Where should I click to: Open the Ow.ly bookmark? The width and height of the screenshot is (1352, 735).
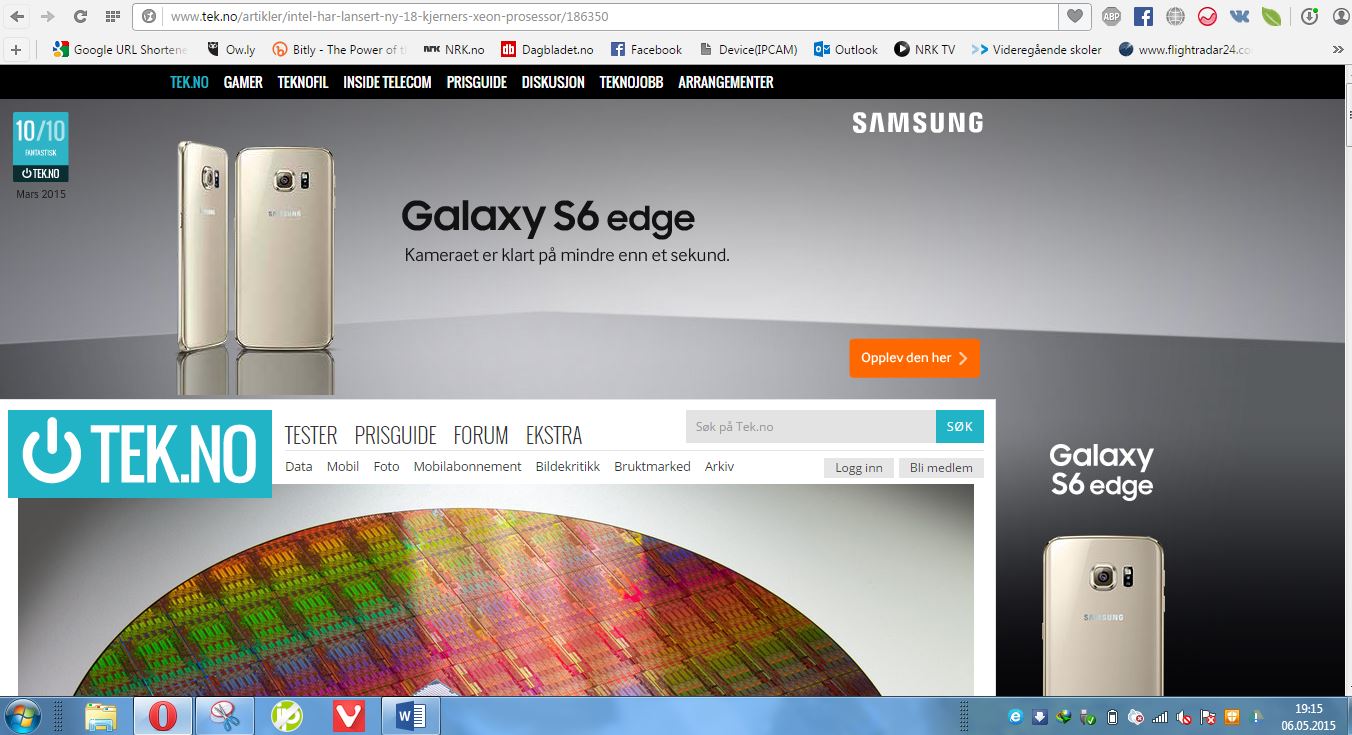(x=230, y=49)
